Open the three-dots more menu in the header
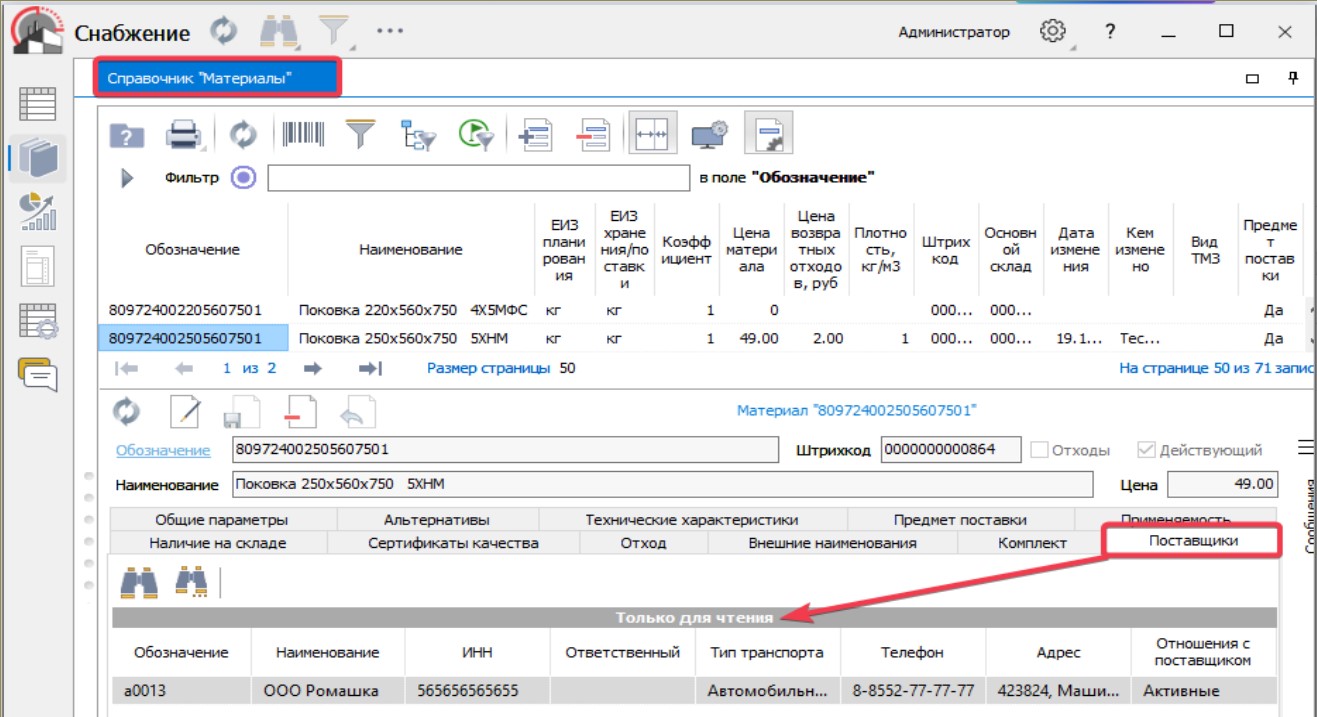Screen dimensions: 1317x717 [x=390, y=31]
